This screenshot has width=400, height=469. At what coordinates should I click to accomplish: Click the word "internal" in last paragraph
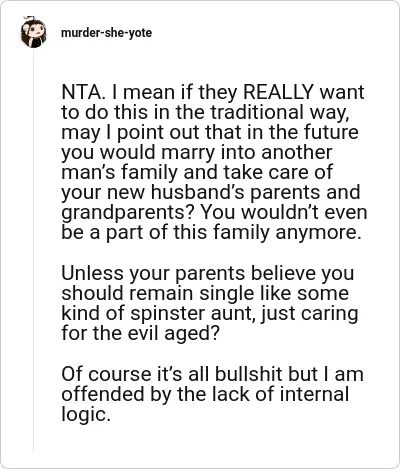pos(314,394)
